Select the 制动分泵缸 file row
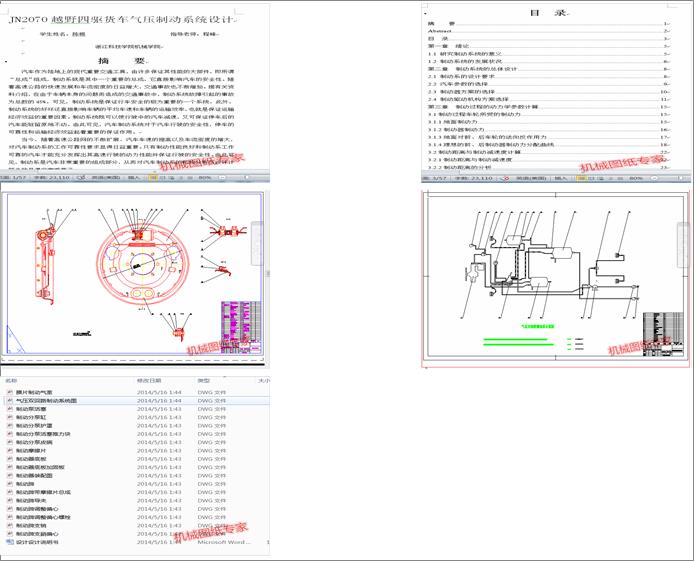Image resolution: width=694 pixels, height=561 pixels. click(136, 417)
